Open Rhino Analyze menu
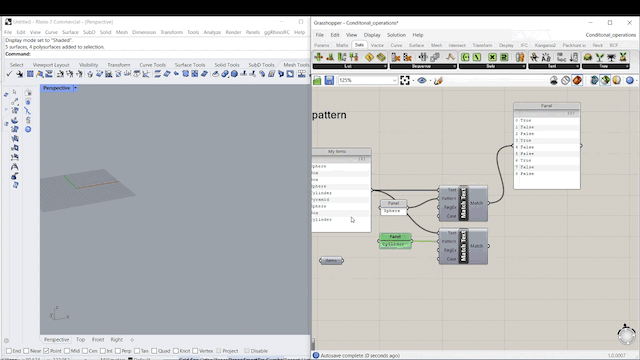 pyautogui.click(x=212, y=32)
